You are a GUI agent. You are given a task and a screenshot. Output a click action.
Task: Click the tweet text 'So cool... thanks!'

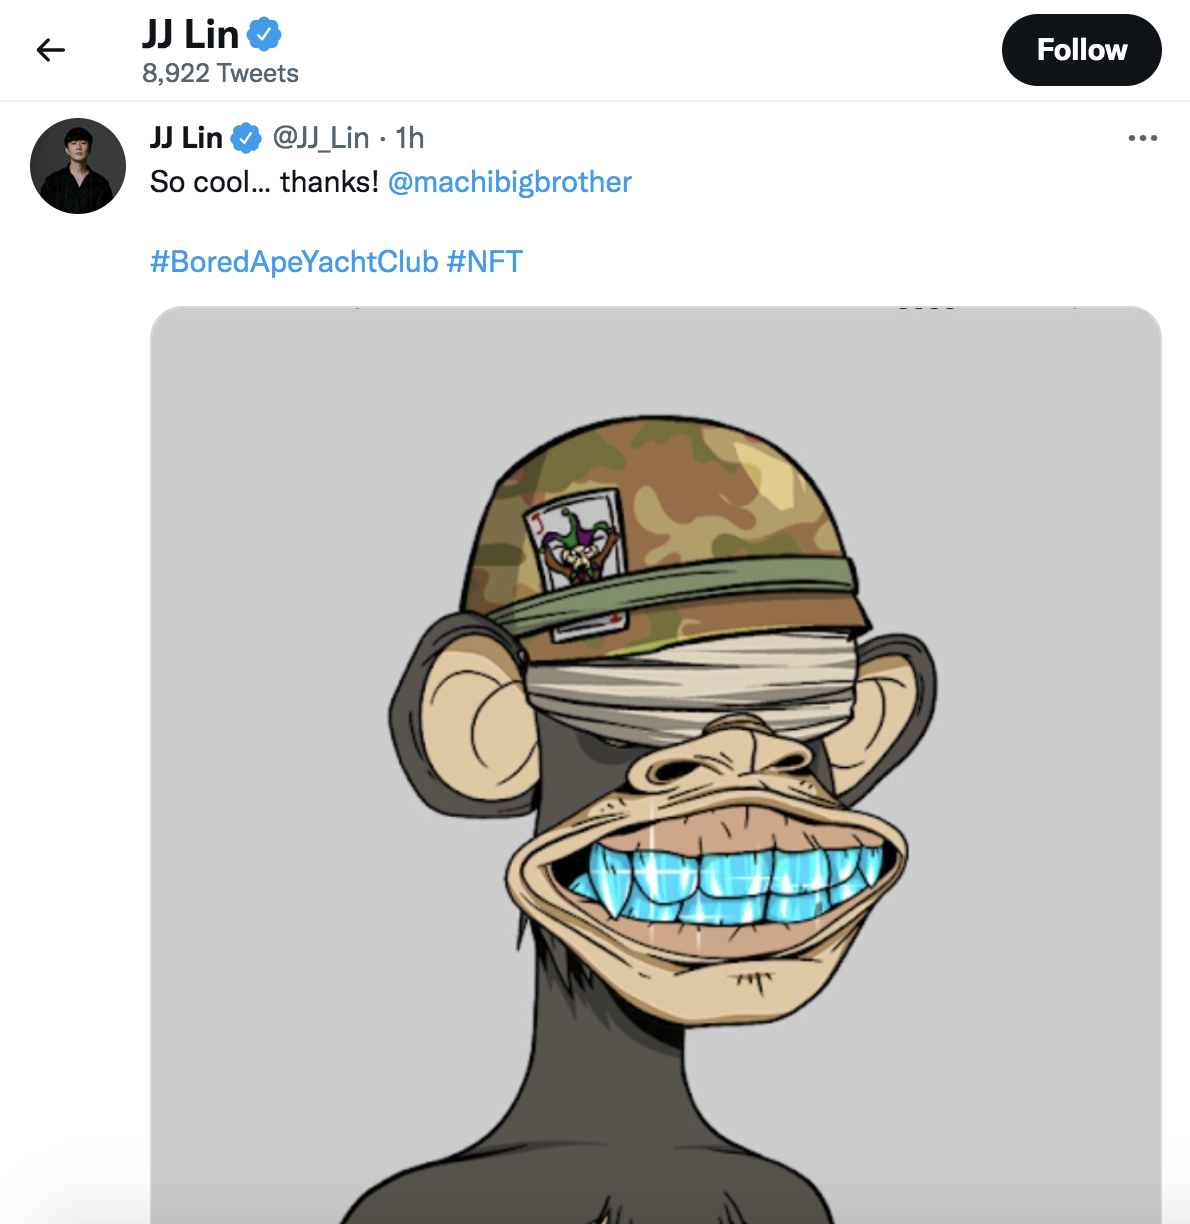[x=264, y=182]
